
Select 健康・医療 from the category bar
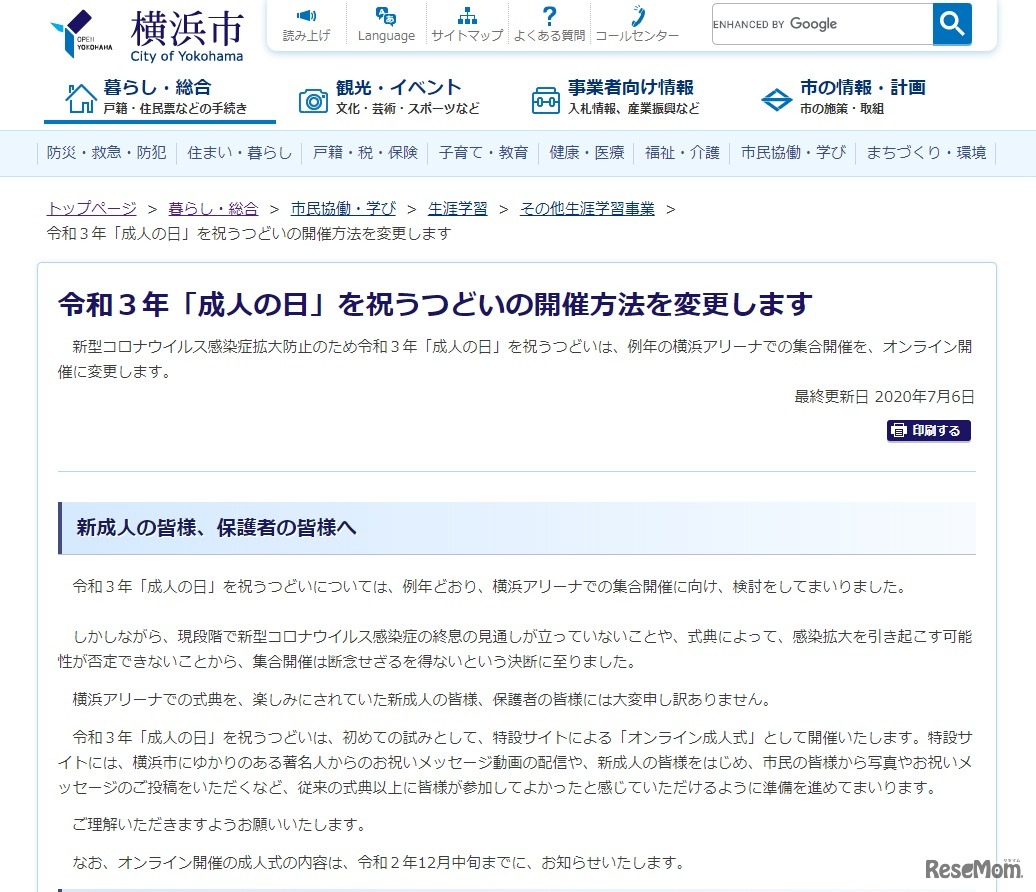[x=586, y=152]
